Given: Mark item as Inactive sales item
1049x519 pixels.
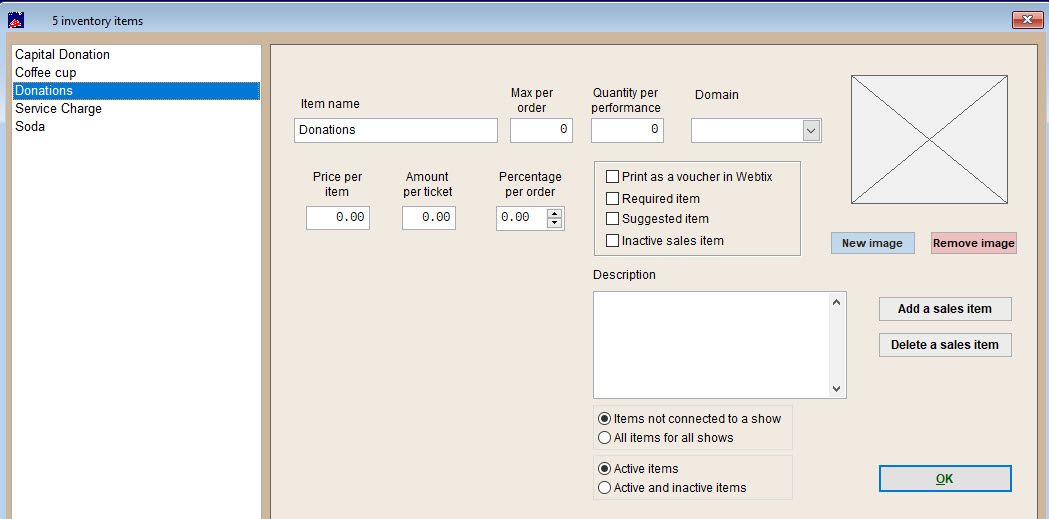Looking at the screenshot, I should tap(613, 241).
